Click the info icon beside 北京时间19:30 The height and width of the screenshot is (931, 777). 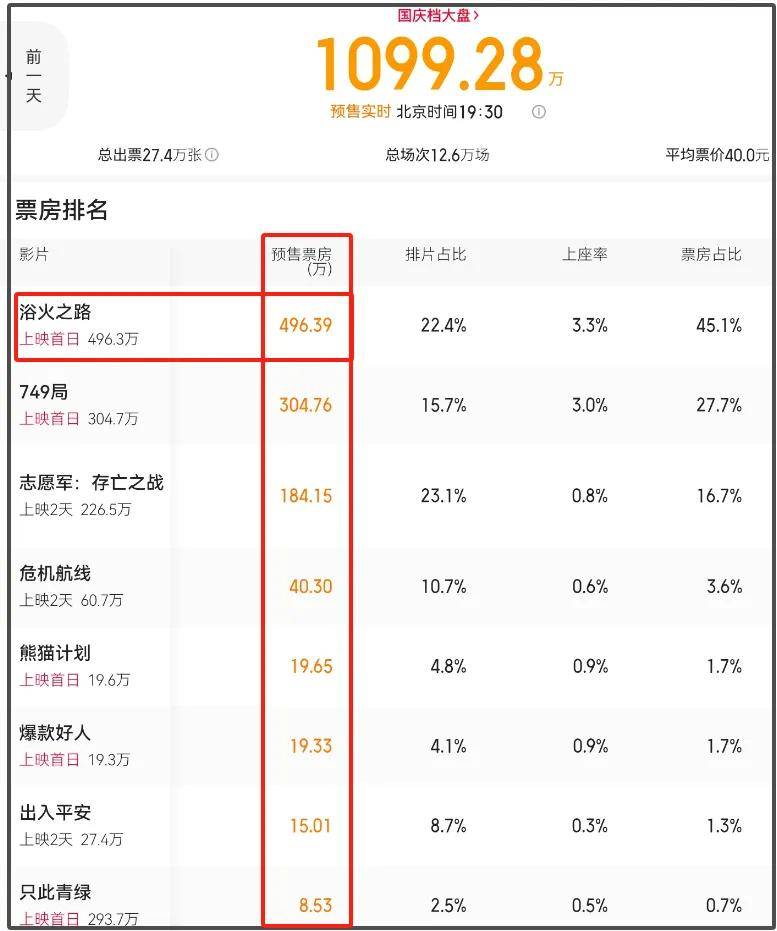[538, 112]
